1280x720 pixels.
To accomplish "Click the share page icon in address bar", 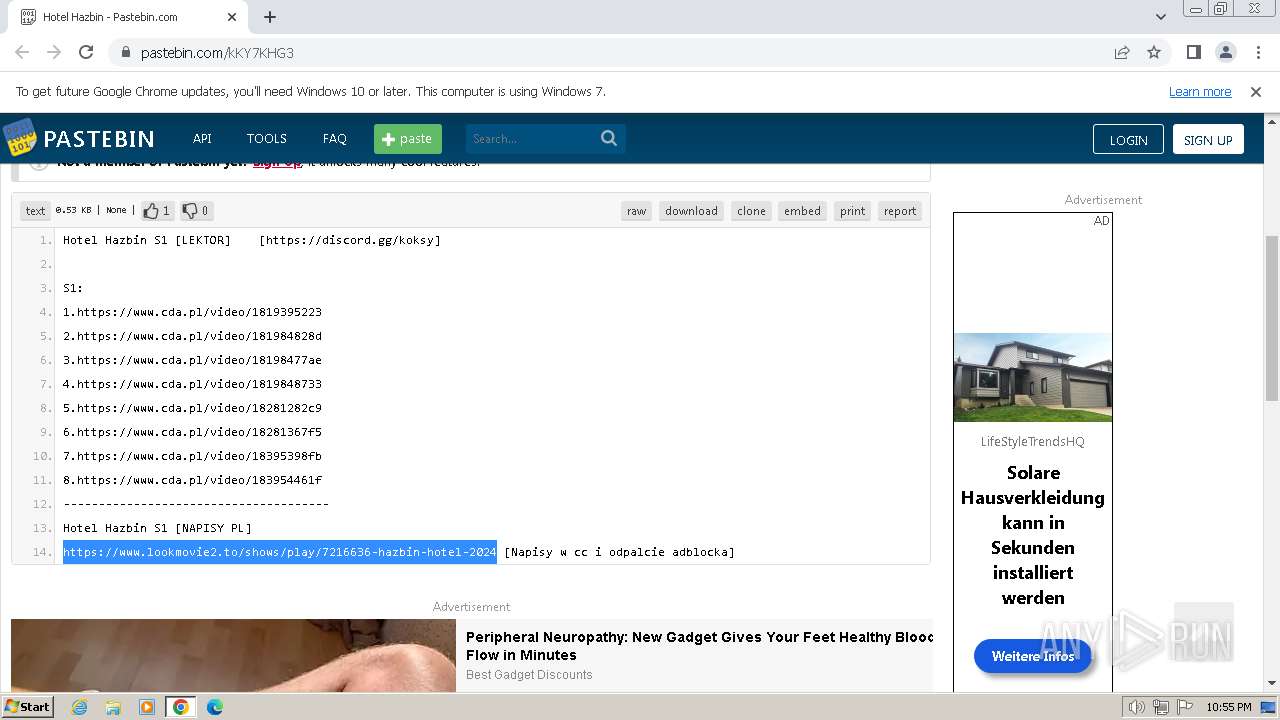I will pyautogui.click(x=1122, y=52).
